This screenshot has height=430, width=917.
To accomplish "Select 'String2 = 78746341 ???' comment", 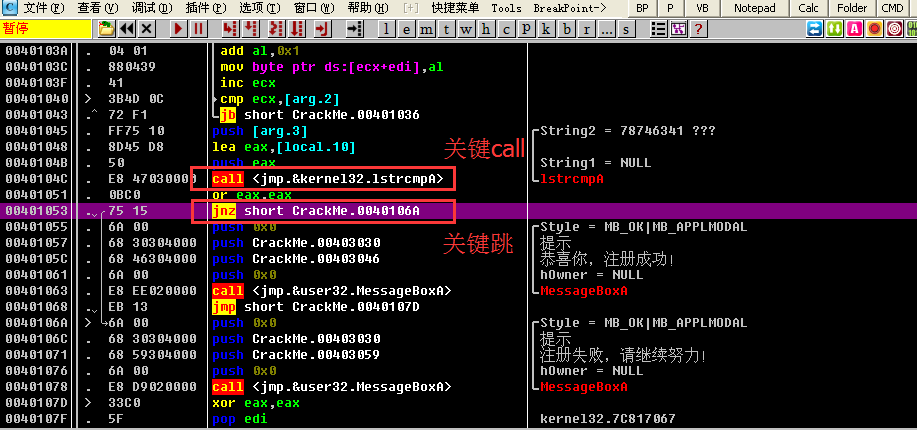I will (x=628, y=131).
